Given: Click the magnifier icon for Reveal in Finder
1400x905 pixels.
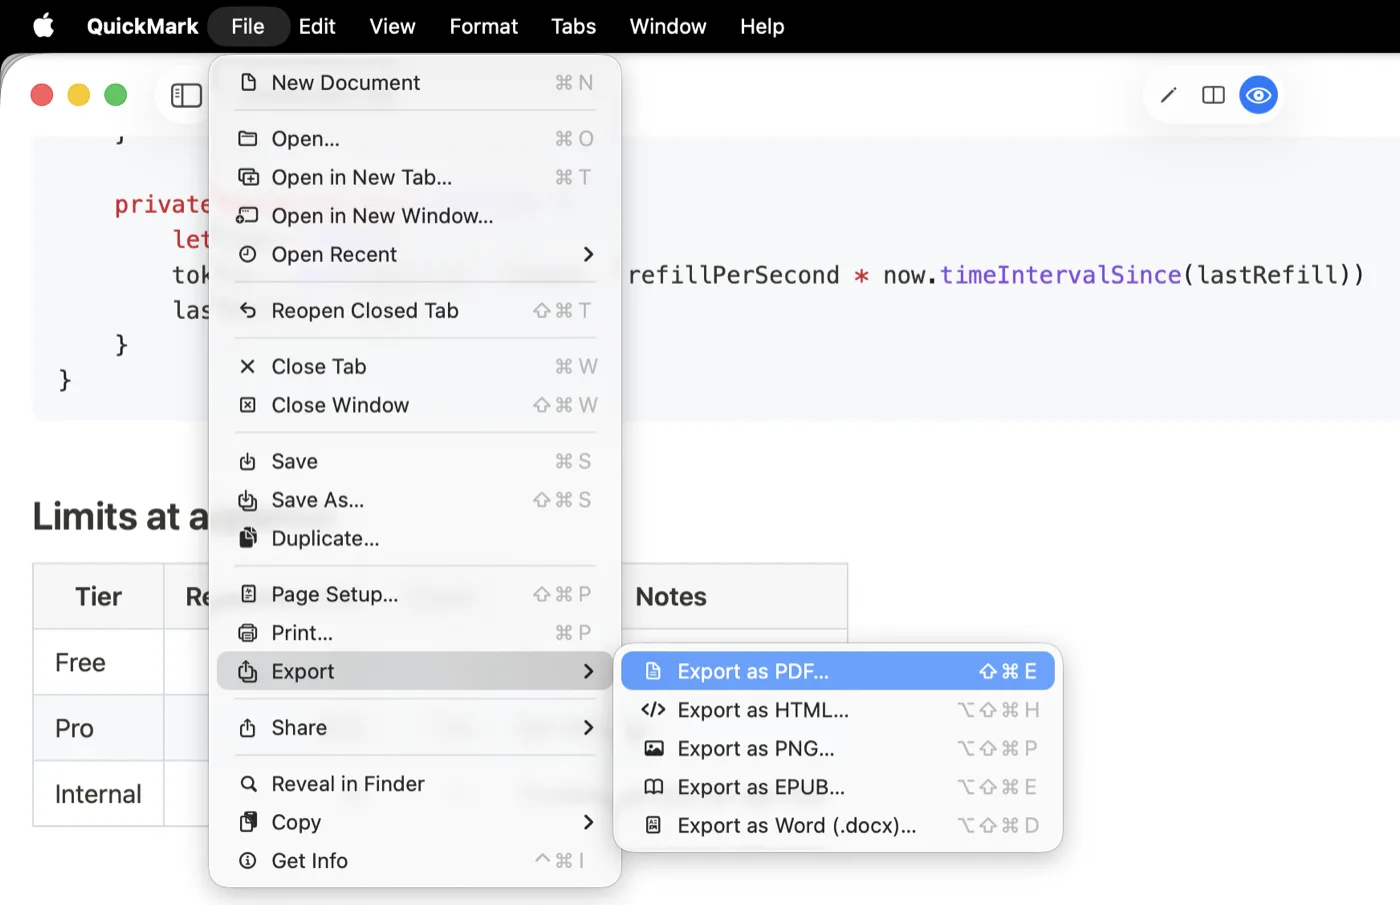Looking at the screenshot, I should point(248,784).
